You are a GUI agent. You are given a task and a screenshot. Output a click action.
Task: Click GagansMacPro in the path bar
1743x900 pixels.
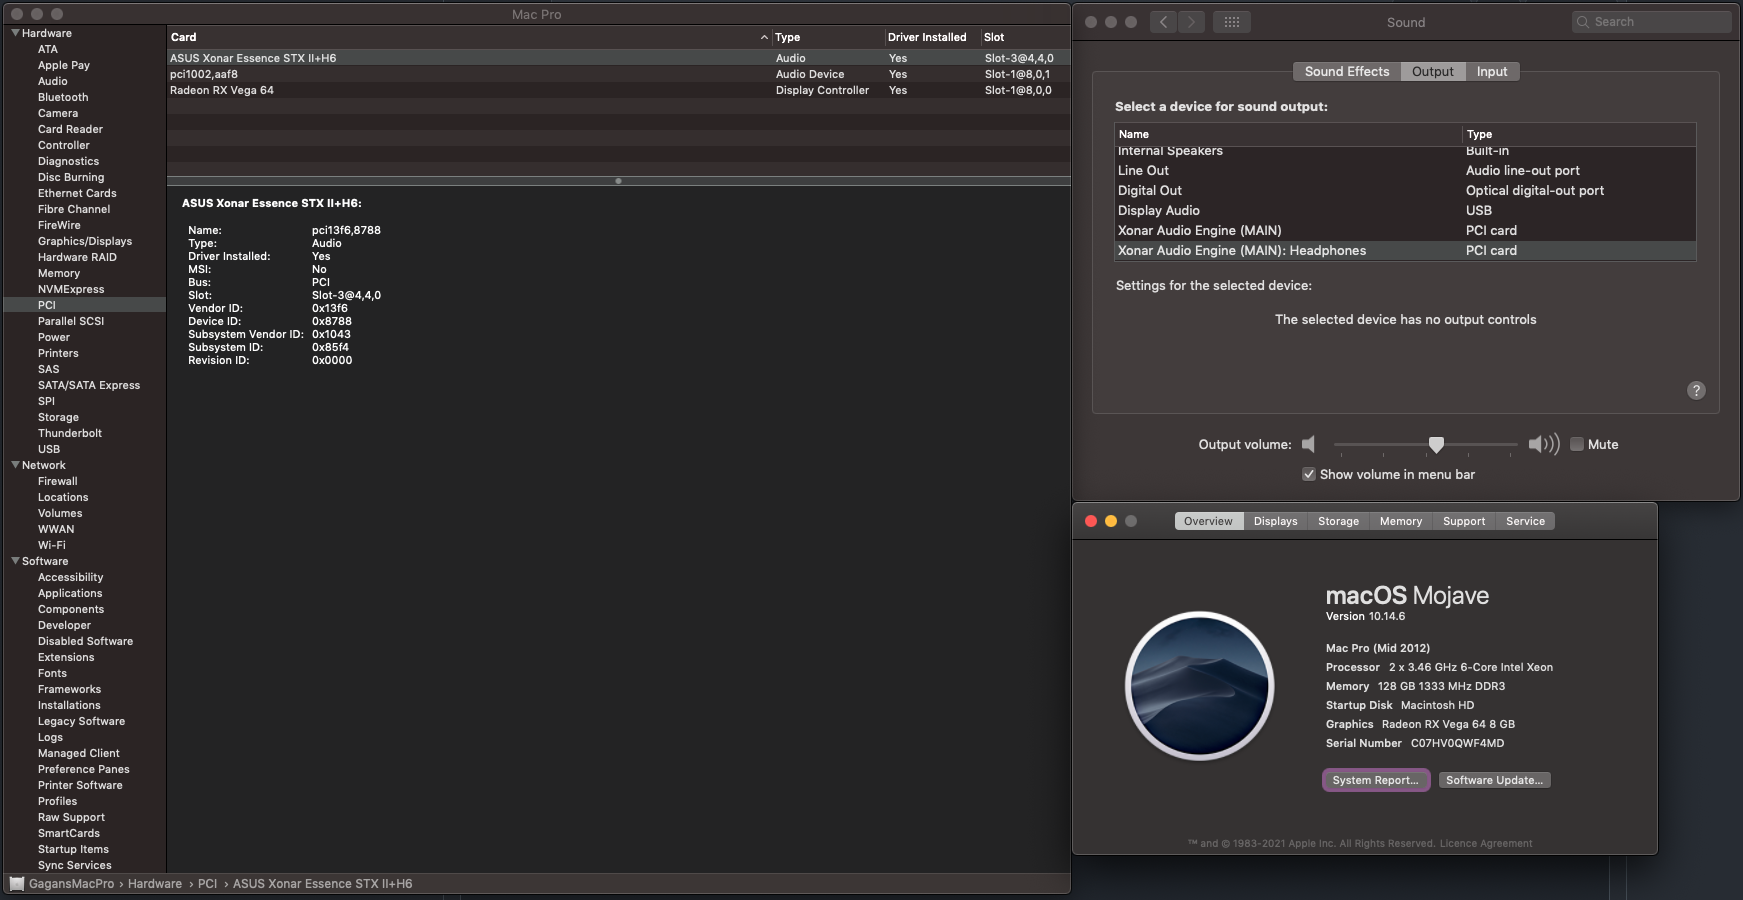coord(71,884)
